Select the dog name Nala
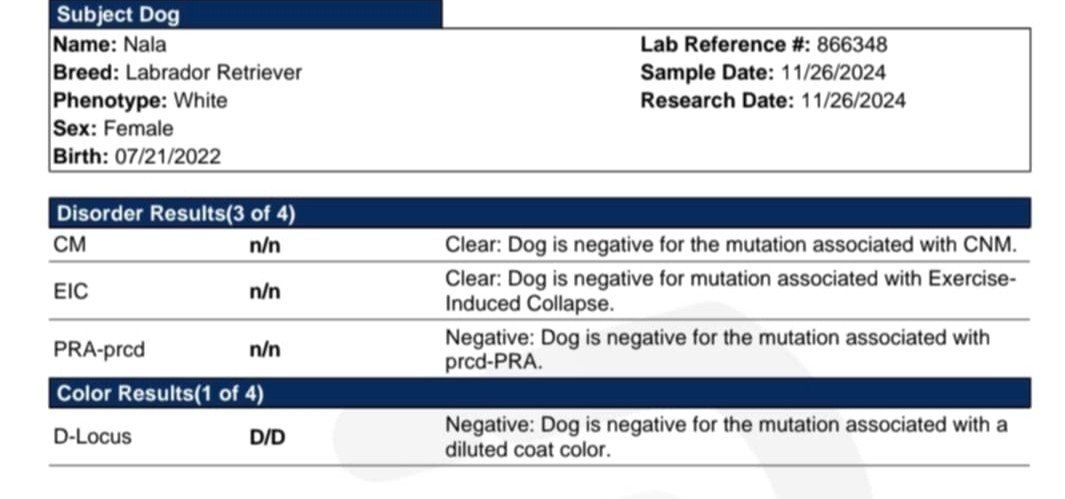The width and height of the screenshot is (1065, 499). [x=145, y=45]
